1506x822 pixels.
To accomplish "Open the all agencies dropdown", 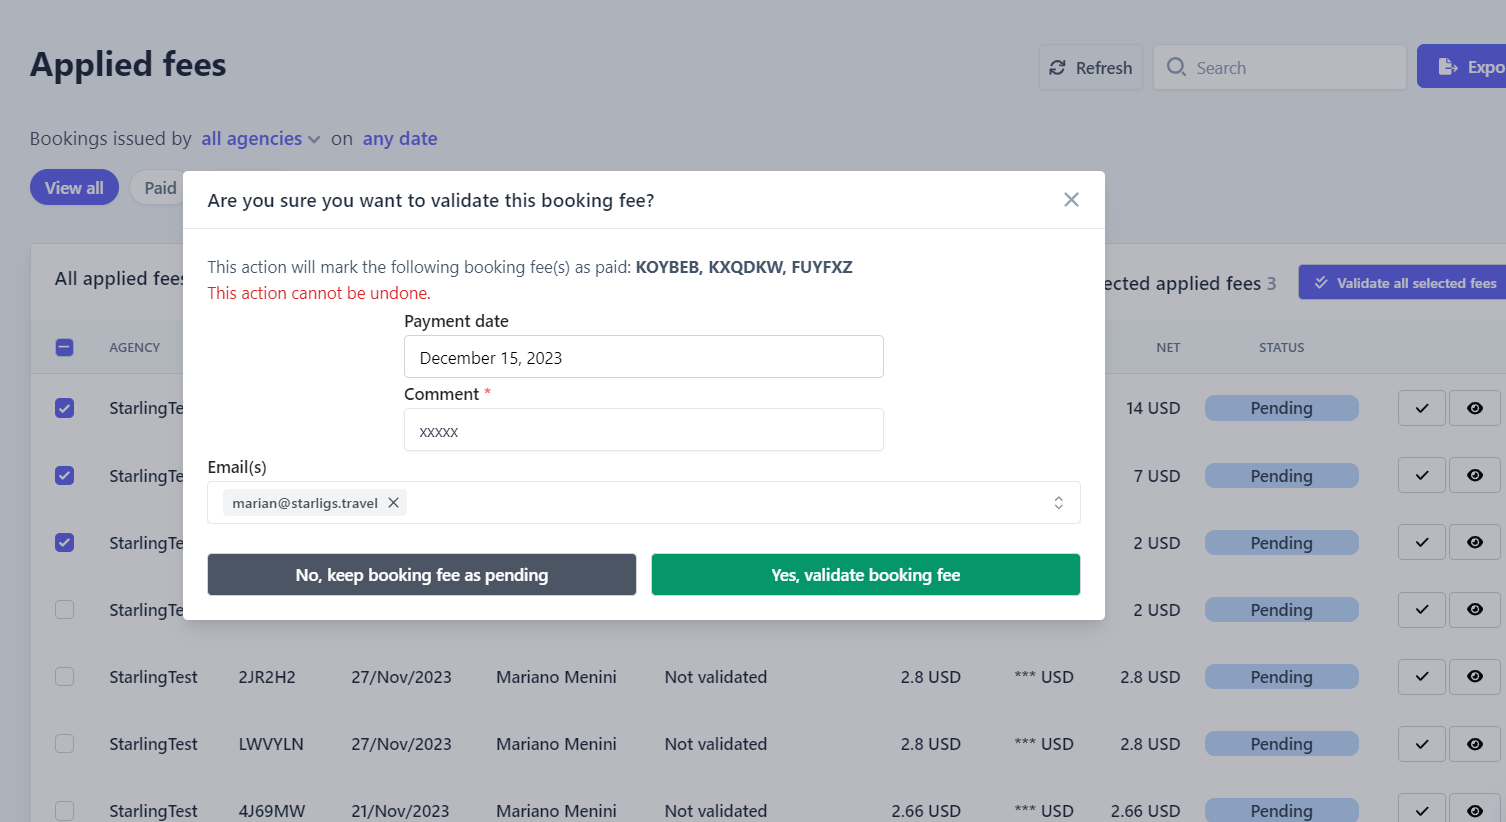I will click(x=260, y=139).
